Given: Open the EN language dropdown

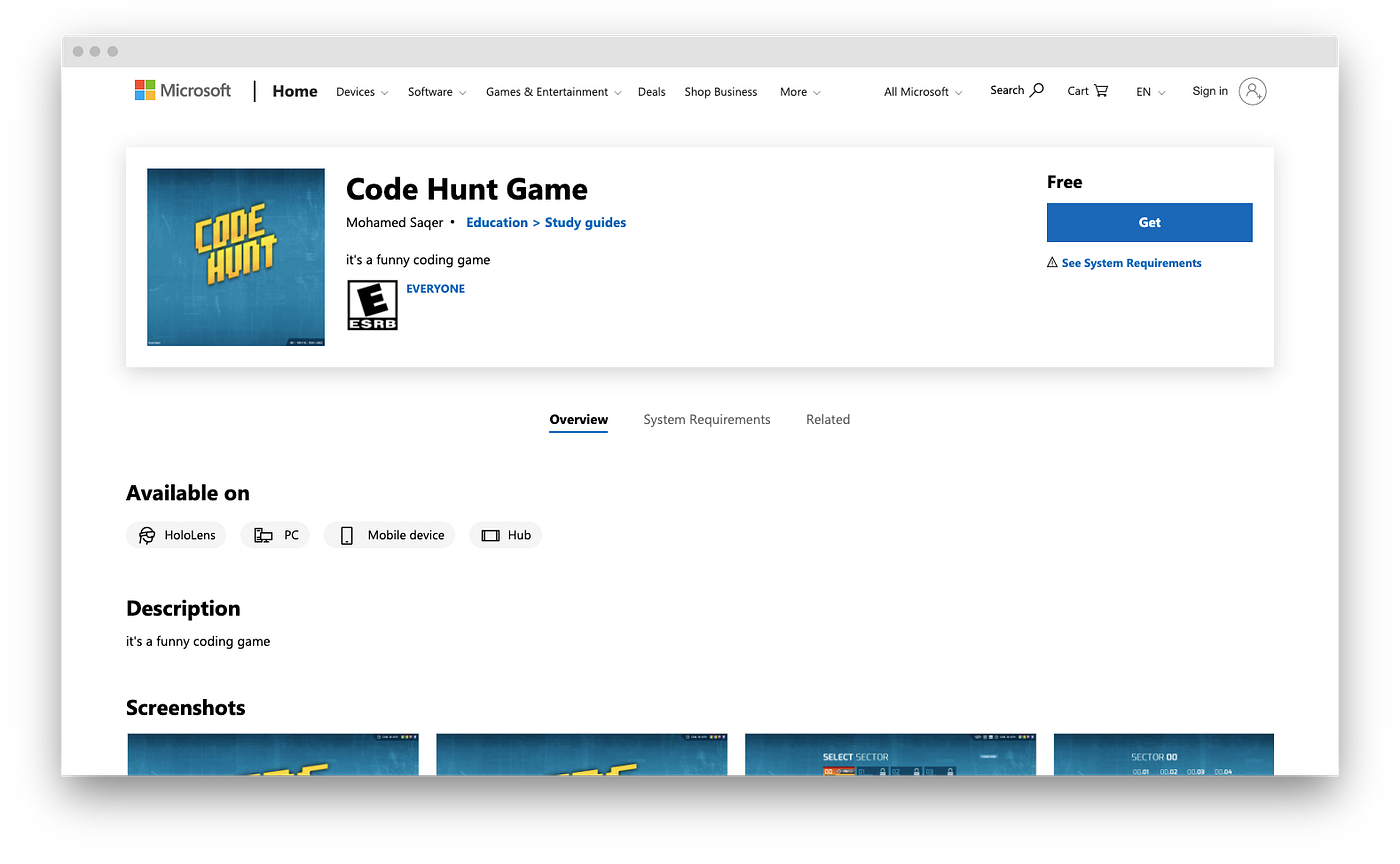Looking at the screenshot, I should (1151, 92).
